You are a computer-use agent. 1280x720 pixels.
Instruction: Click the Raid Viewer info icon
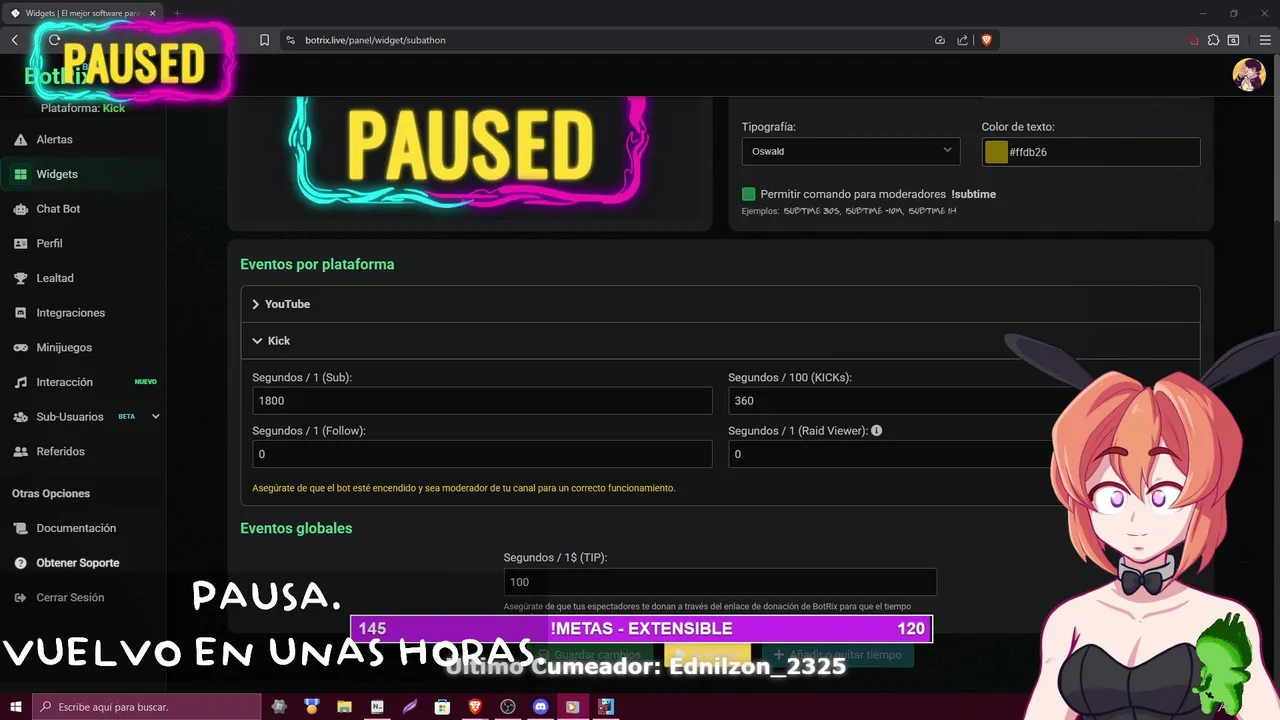876,430
